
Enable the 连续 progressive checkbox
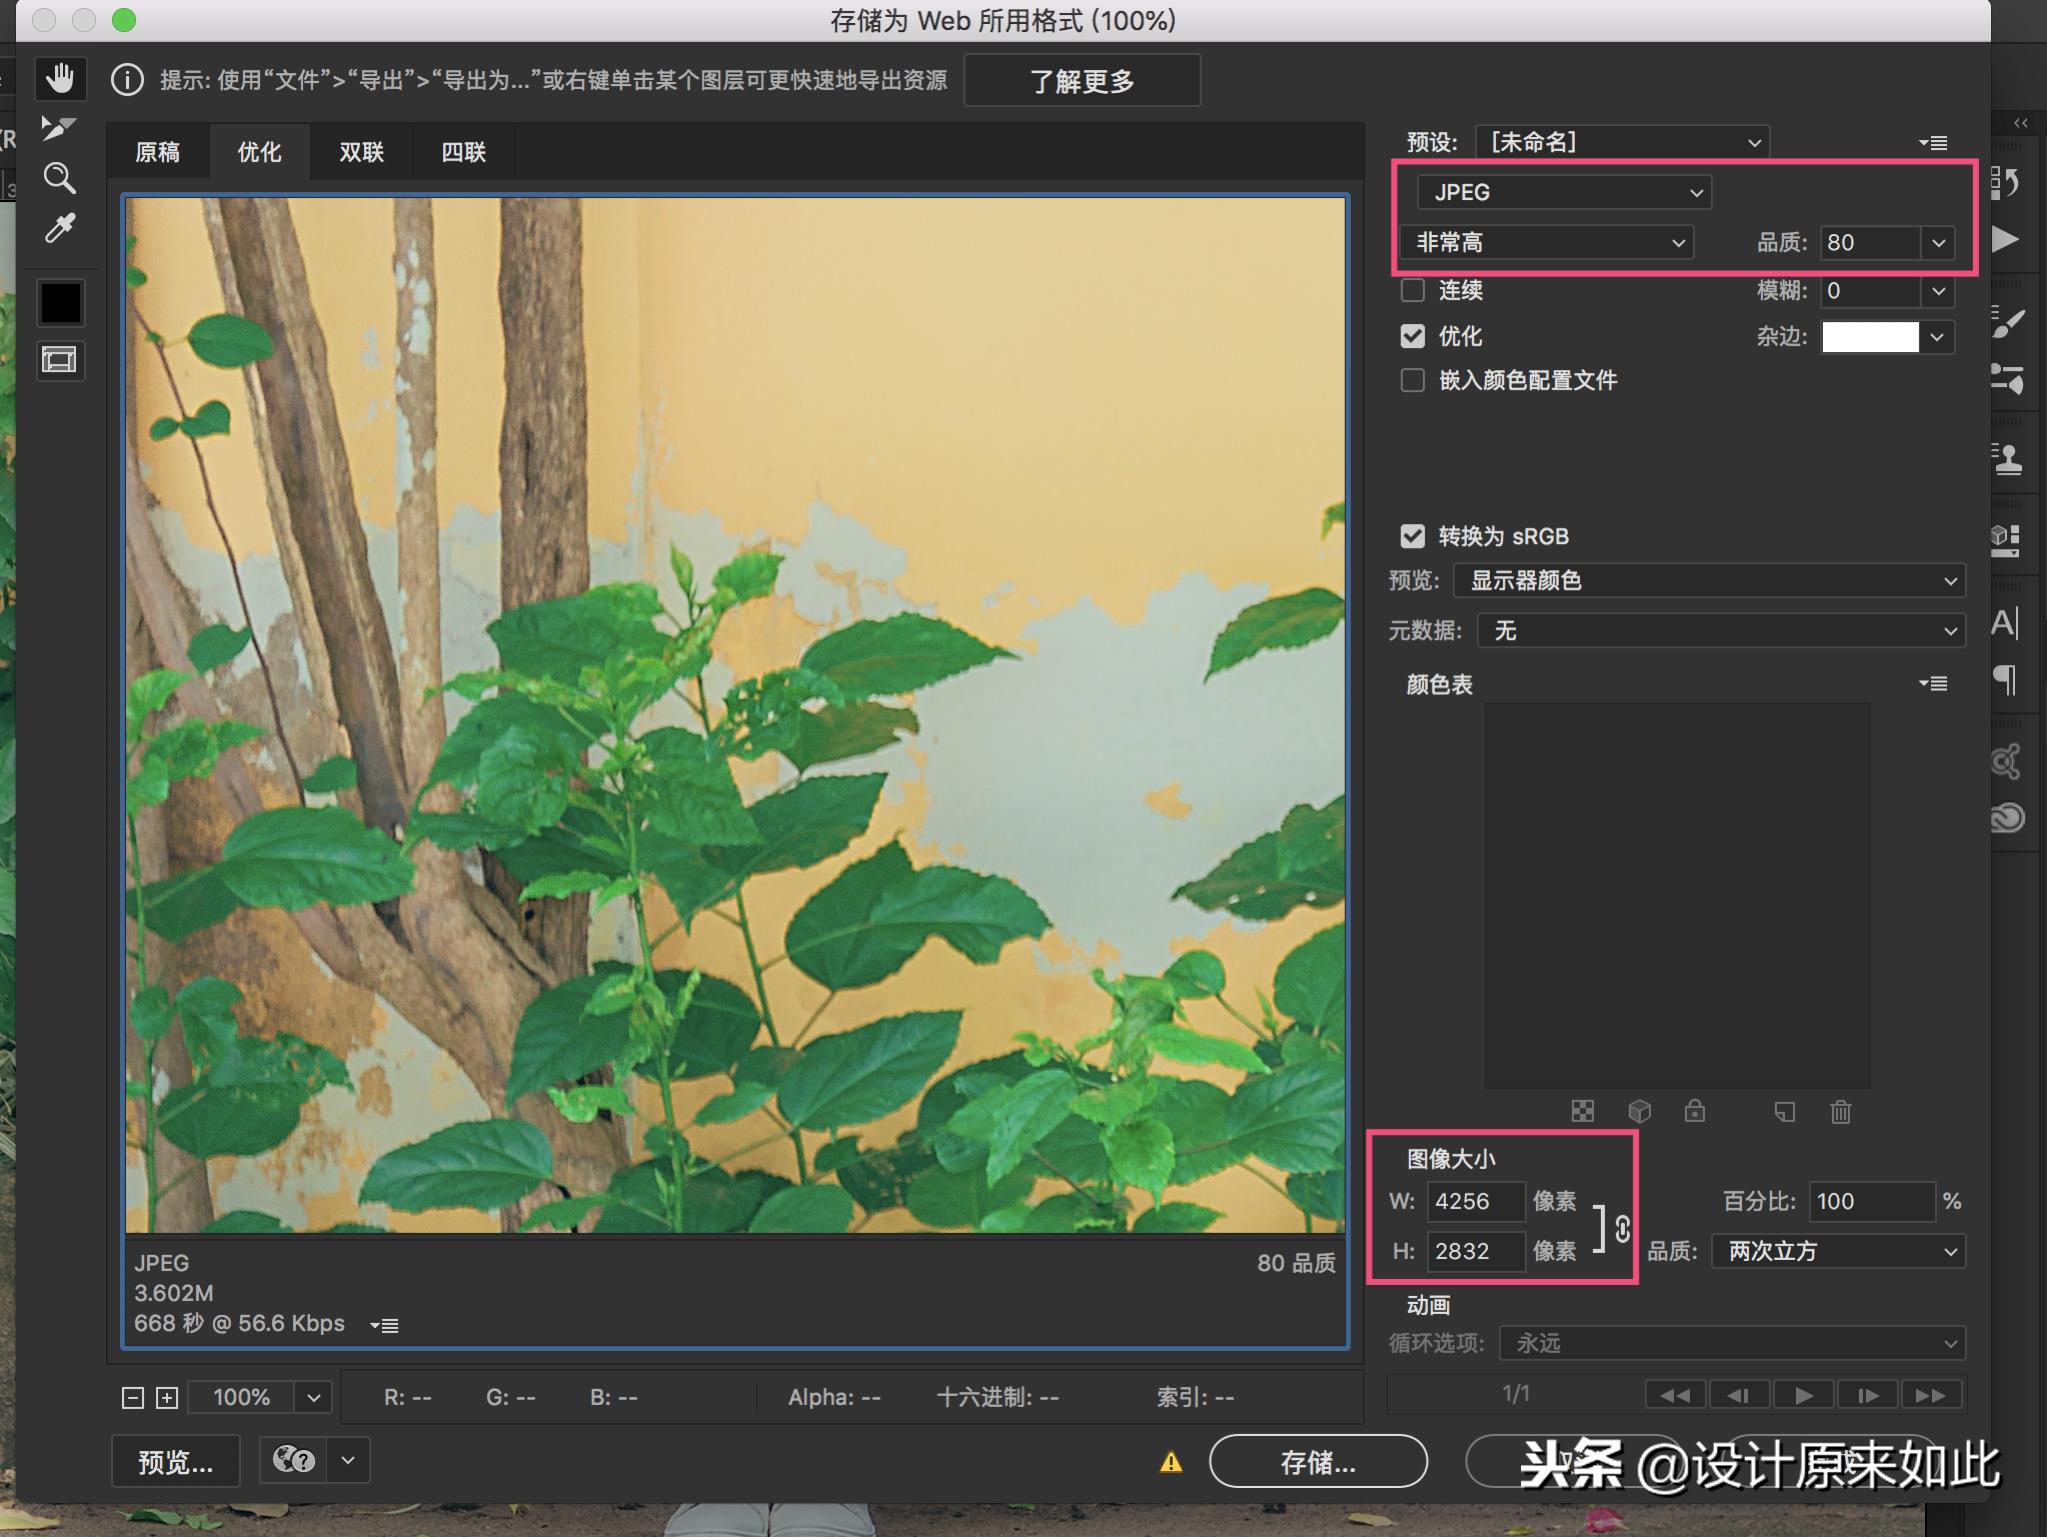point(1413,291)
